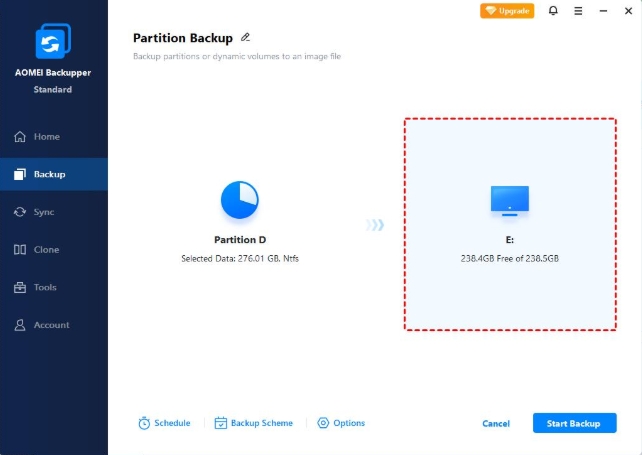This screenshot has width=642, height=455.
Task: Click the pencil icon to rename Partition Backup
Action: point(245,37)
